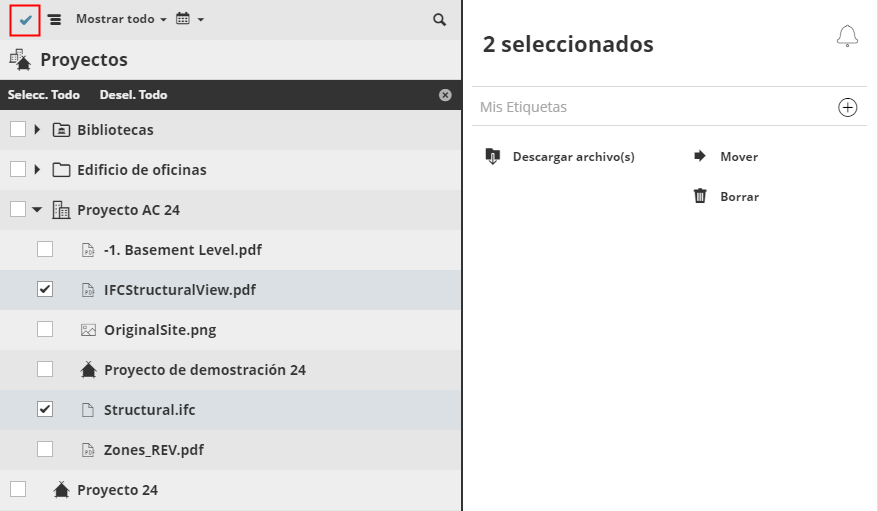Uncheck the IFCStructuralView.pdf checkbox

pos(45,289)
